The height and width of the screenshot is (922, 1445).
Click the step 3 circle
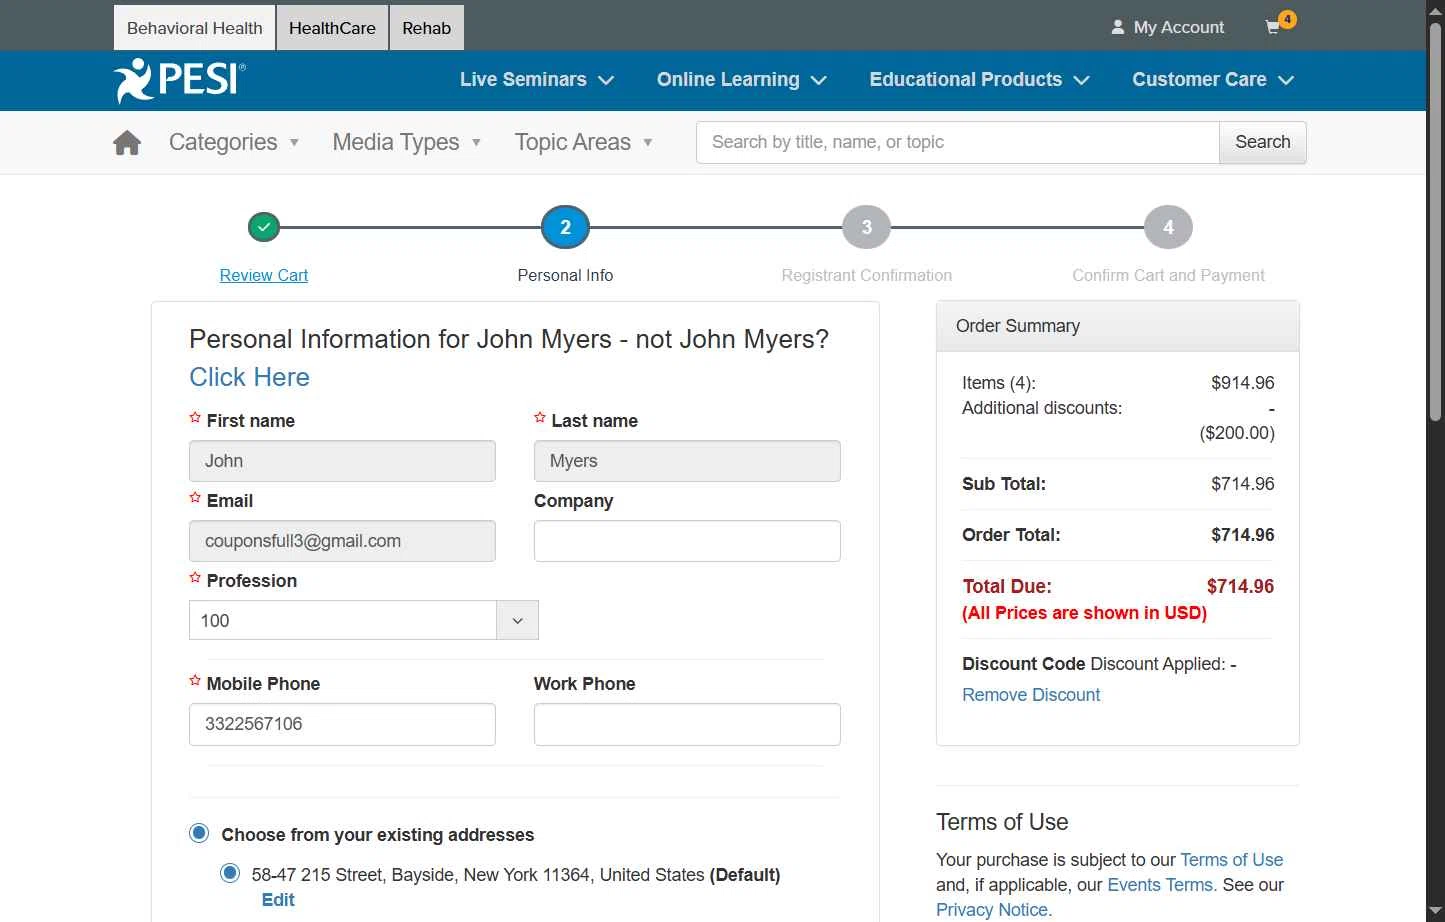(867, 227)
